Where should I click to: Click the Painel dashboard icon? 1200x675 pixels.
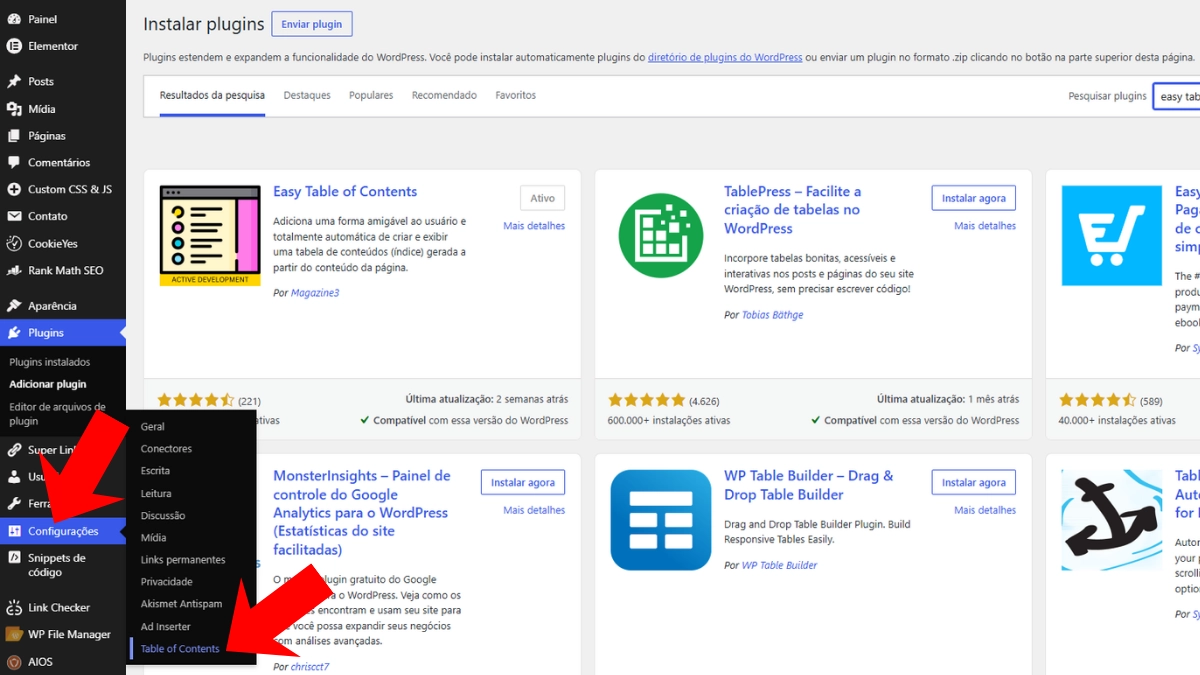click(14, 19)
